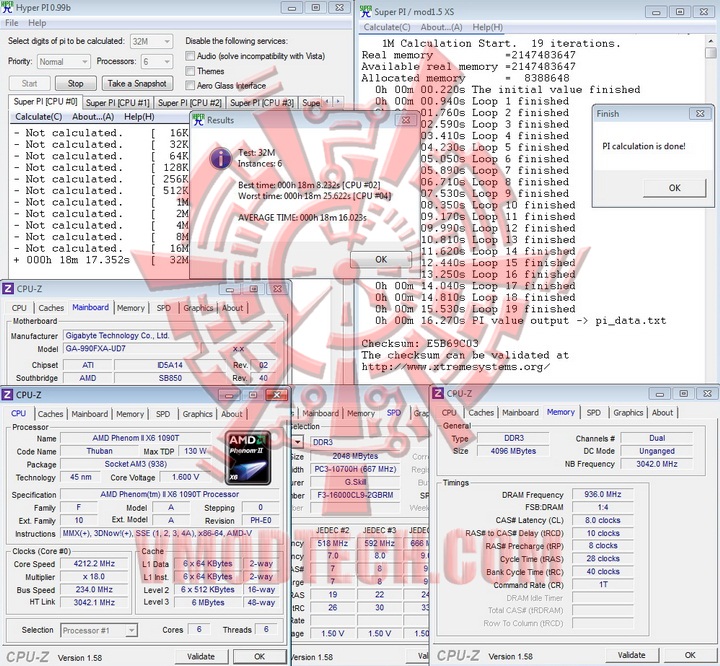Click the NB Frequency 3042.0 MHz value
This screenshot has width=720, height=666.
click(x=657, y=464)
